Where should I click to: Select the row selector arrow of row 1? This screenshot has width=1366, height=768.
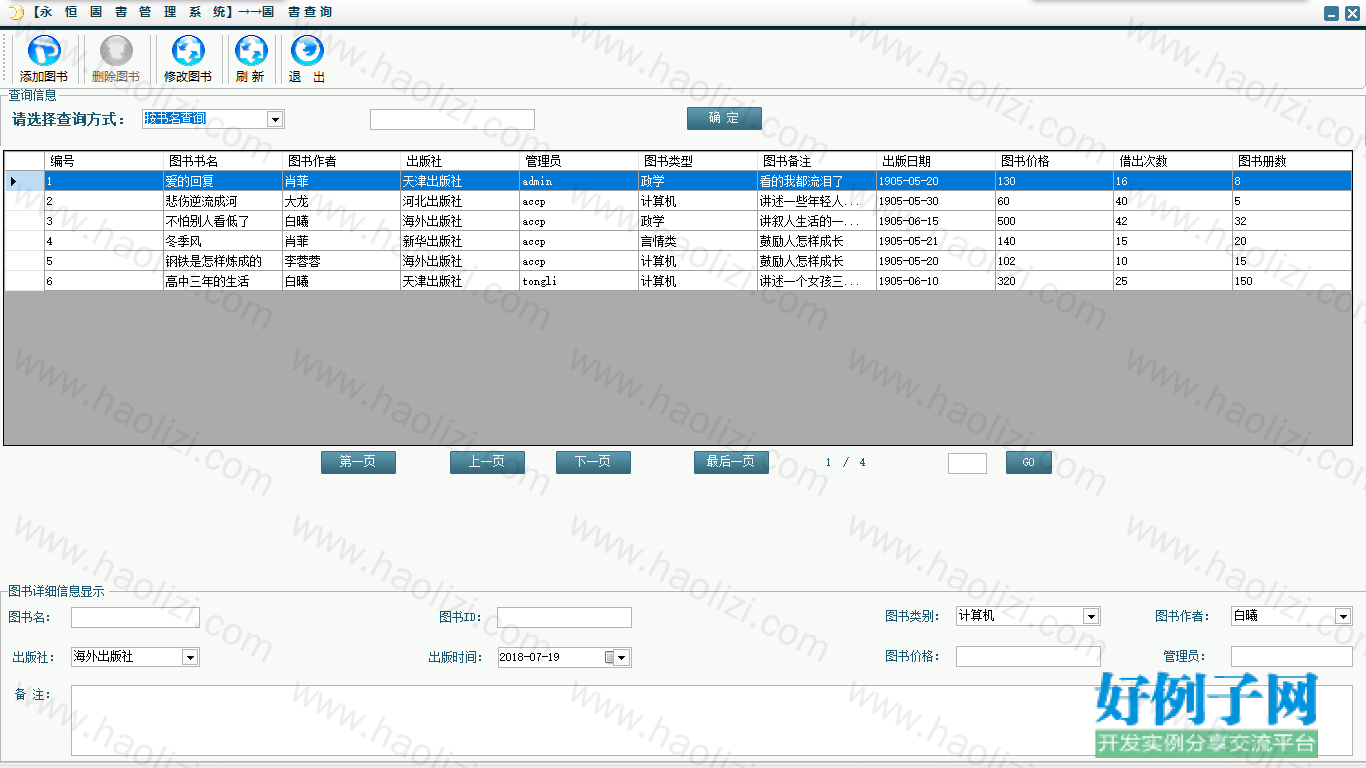click(x=24, y=181)
